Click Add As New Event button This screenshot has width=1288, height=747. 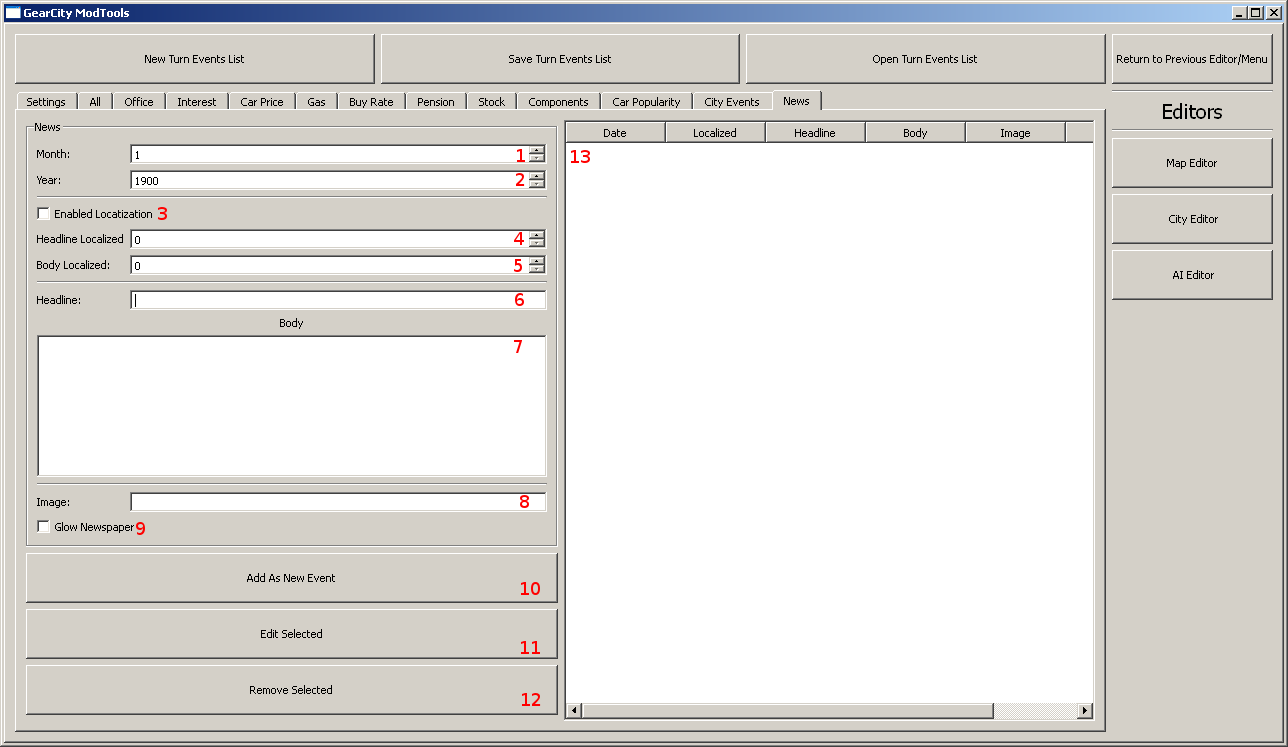tap(291, 578)
